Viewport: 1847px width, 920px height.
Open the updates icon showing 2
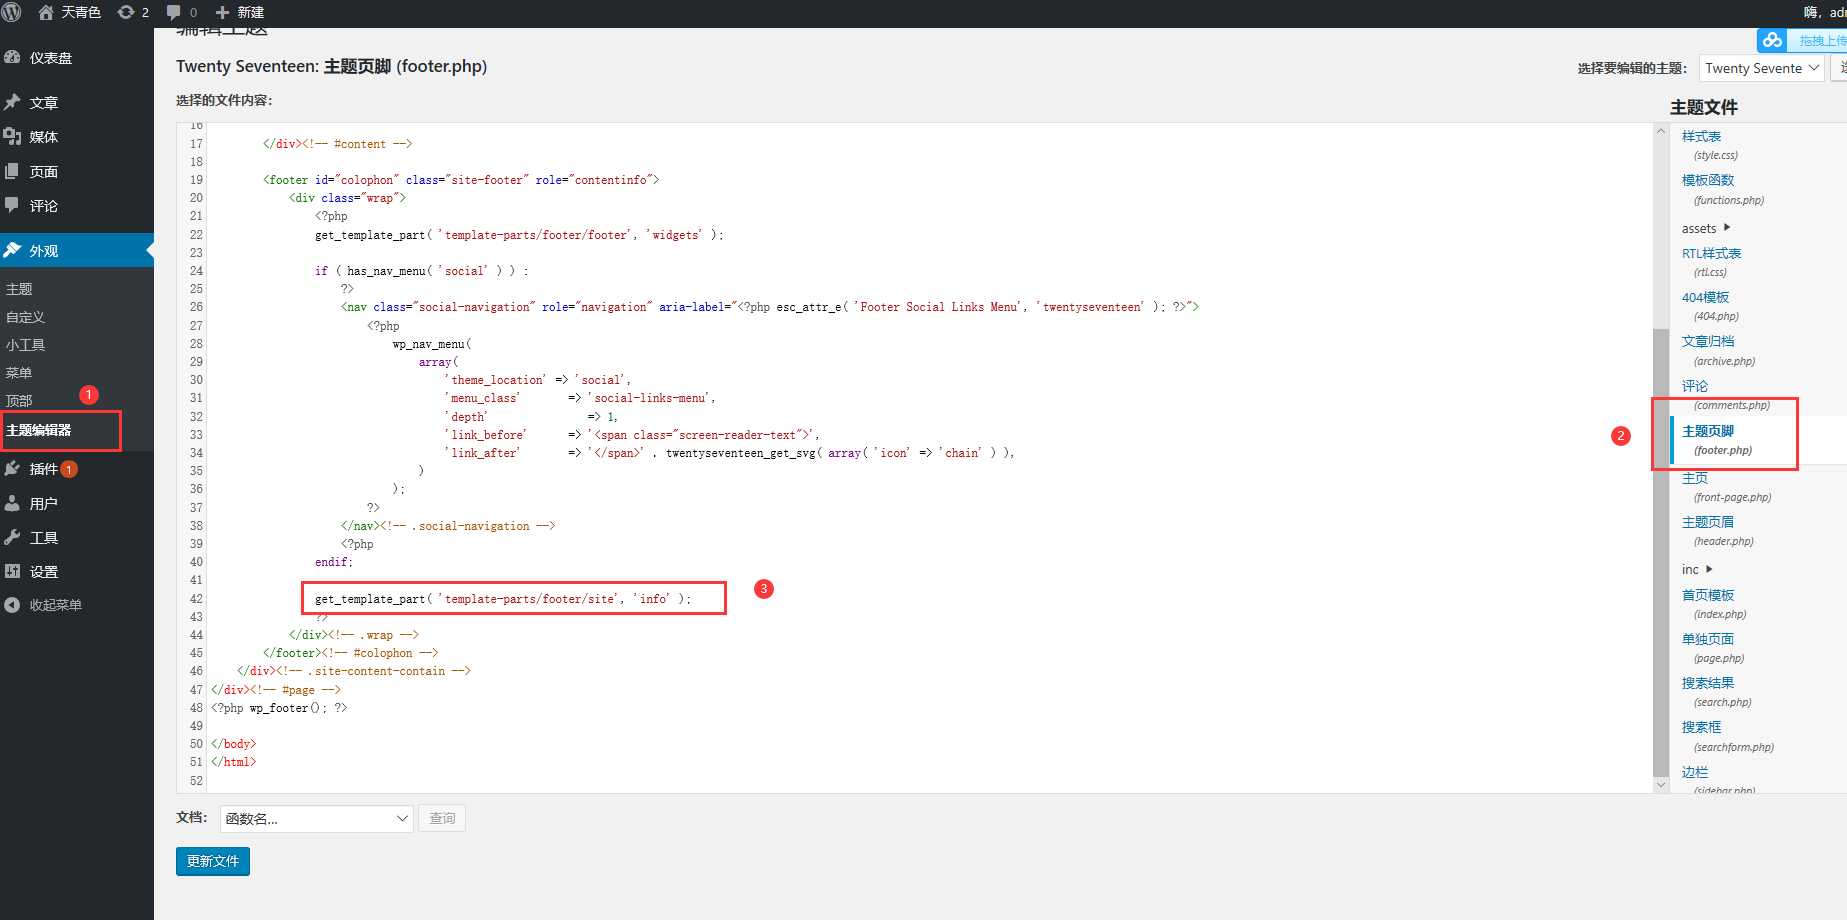tap(133, 12)
